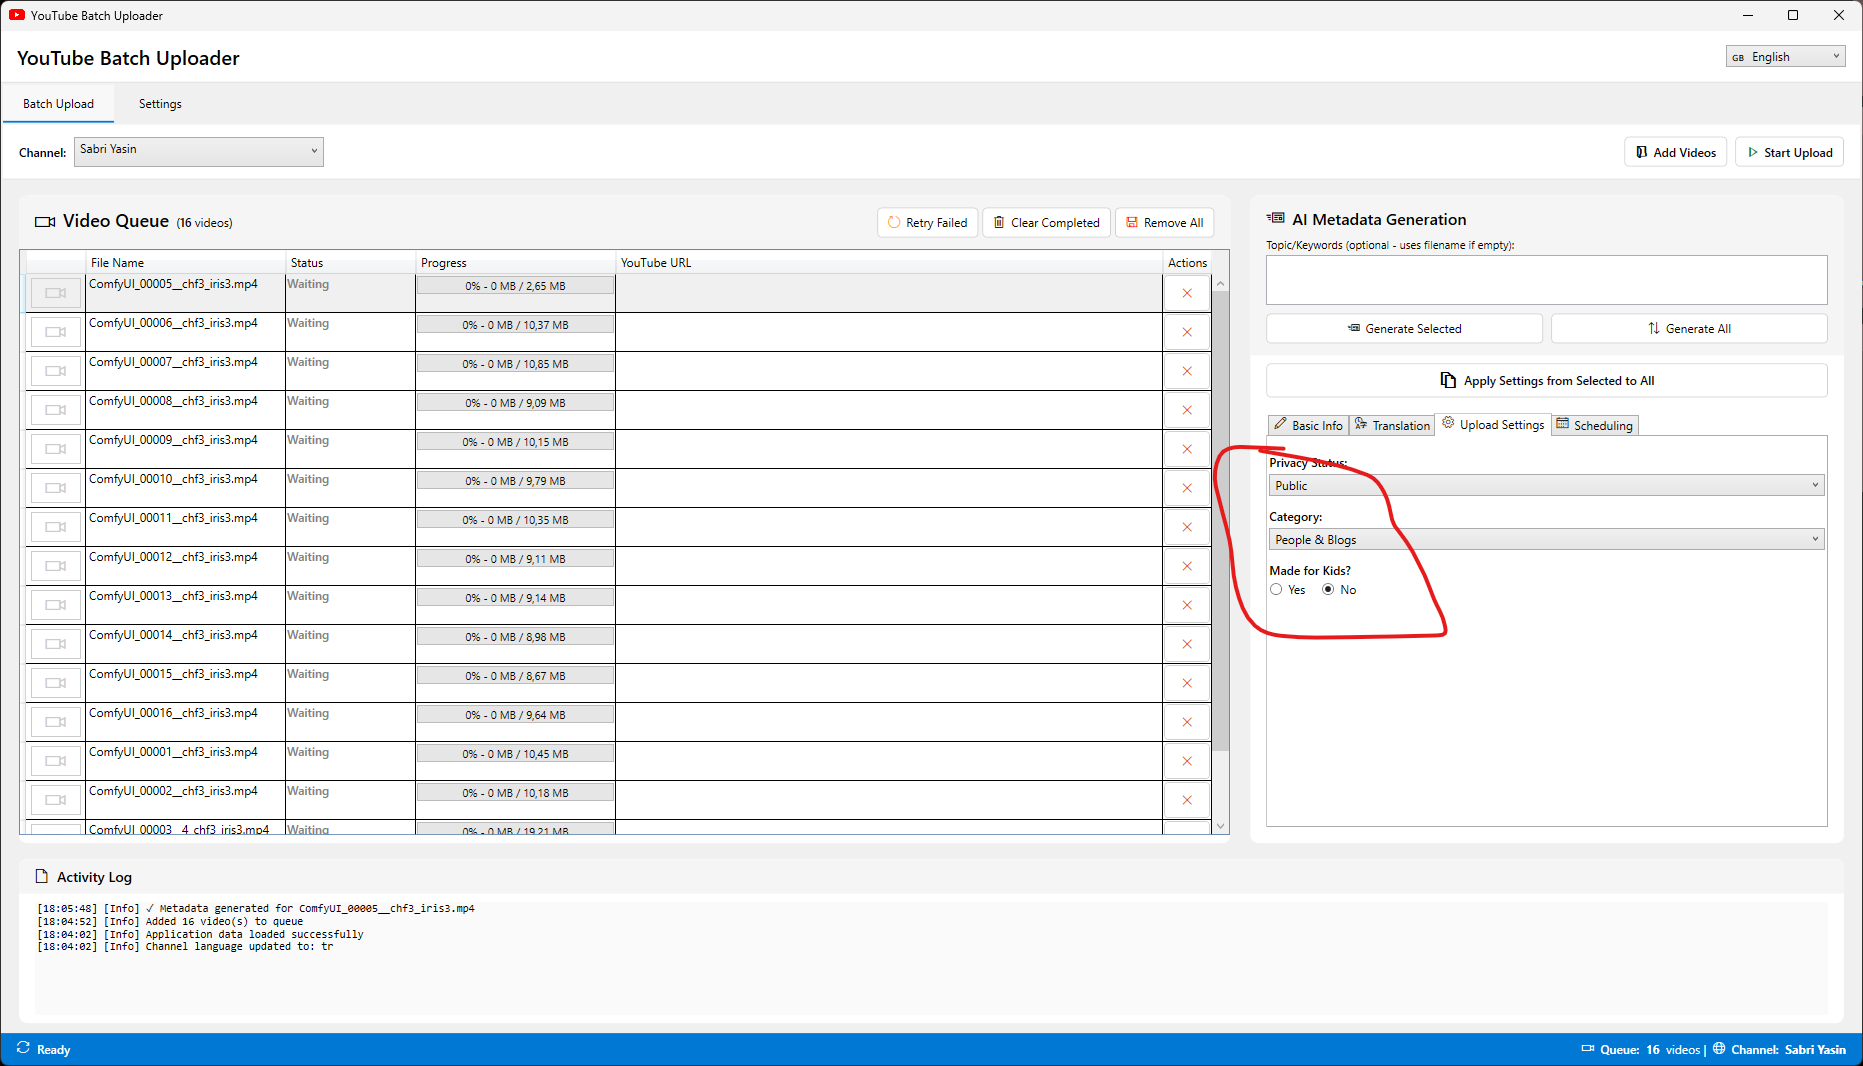Click Apply Settings from Selected to All
The width and height of the screenshot is (1863, 1066).
click(x=1546, y=381)
